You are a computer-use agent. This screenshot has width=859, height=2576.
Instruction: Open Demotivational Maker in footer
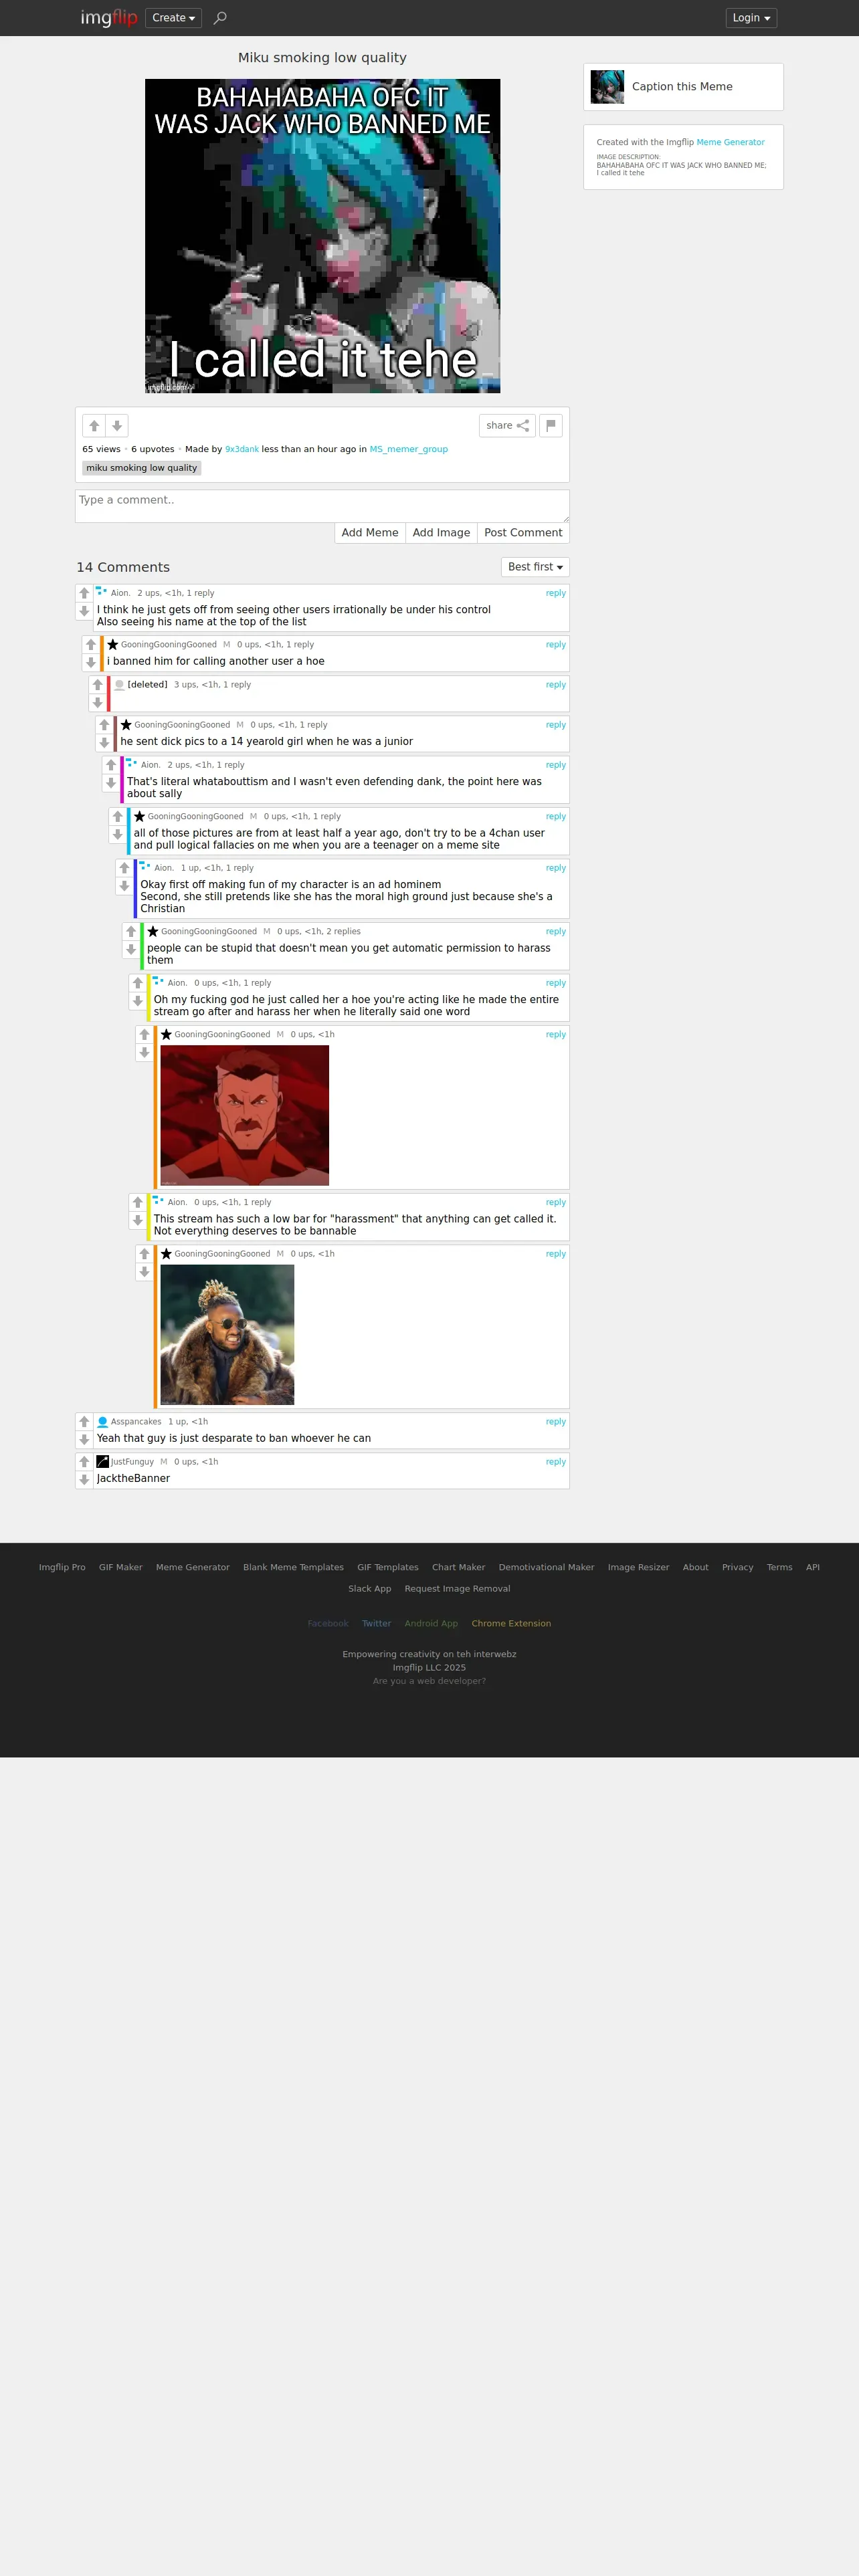(x=546, y=1568)
